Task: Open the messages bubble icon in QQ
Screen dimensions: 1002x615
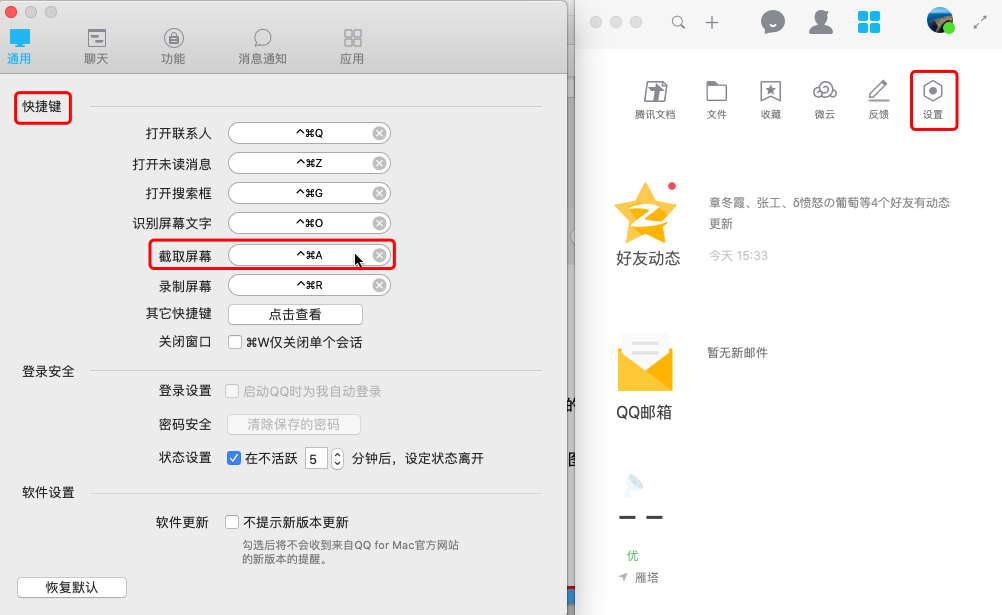Action: click(x=773, y=22)
